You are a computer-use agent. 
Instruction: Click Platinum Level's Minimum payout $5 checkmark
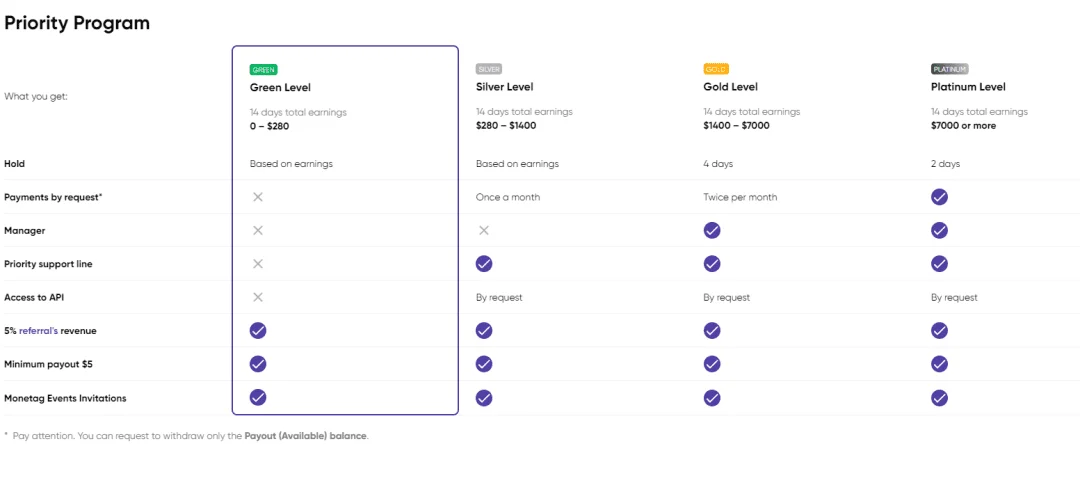(939, 364)
